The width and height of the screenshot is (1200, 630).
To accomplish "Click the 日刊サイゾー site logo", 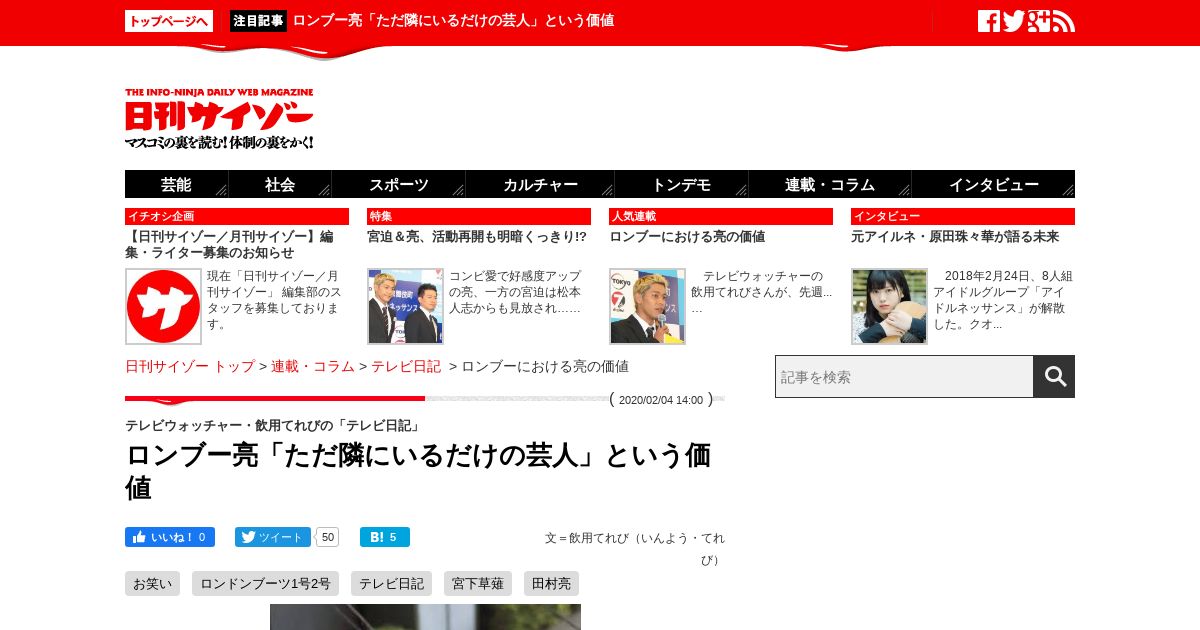I will coord(219,119).
